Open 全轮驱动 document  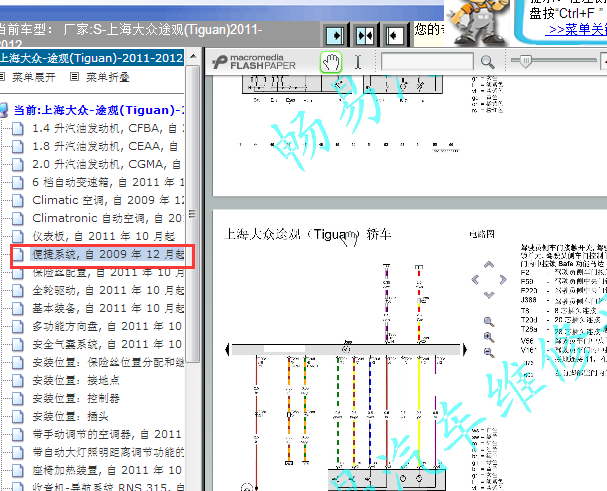point(108,290)
